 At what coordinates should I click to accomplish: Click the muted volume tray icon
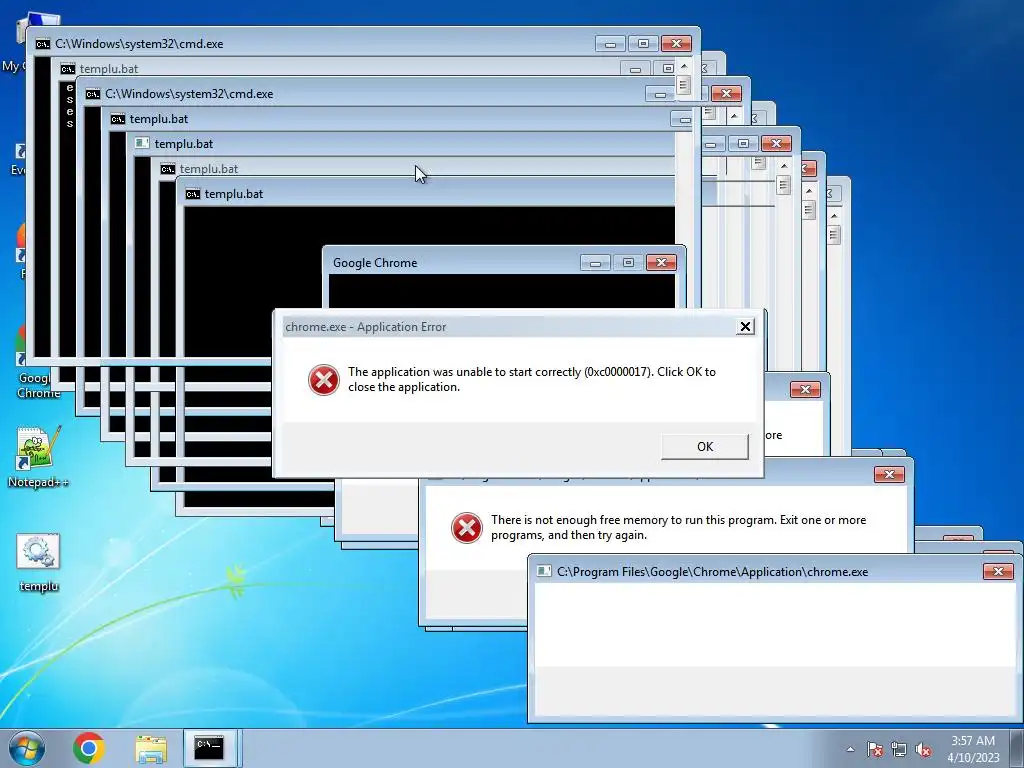pyautogui.click(x=923, y=749)
